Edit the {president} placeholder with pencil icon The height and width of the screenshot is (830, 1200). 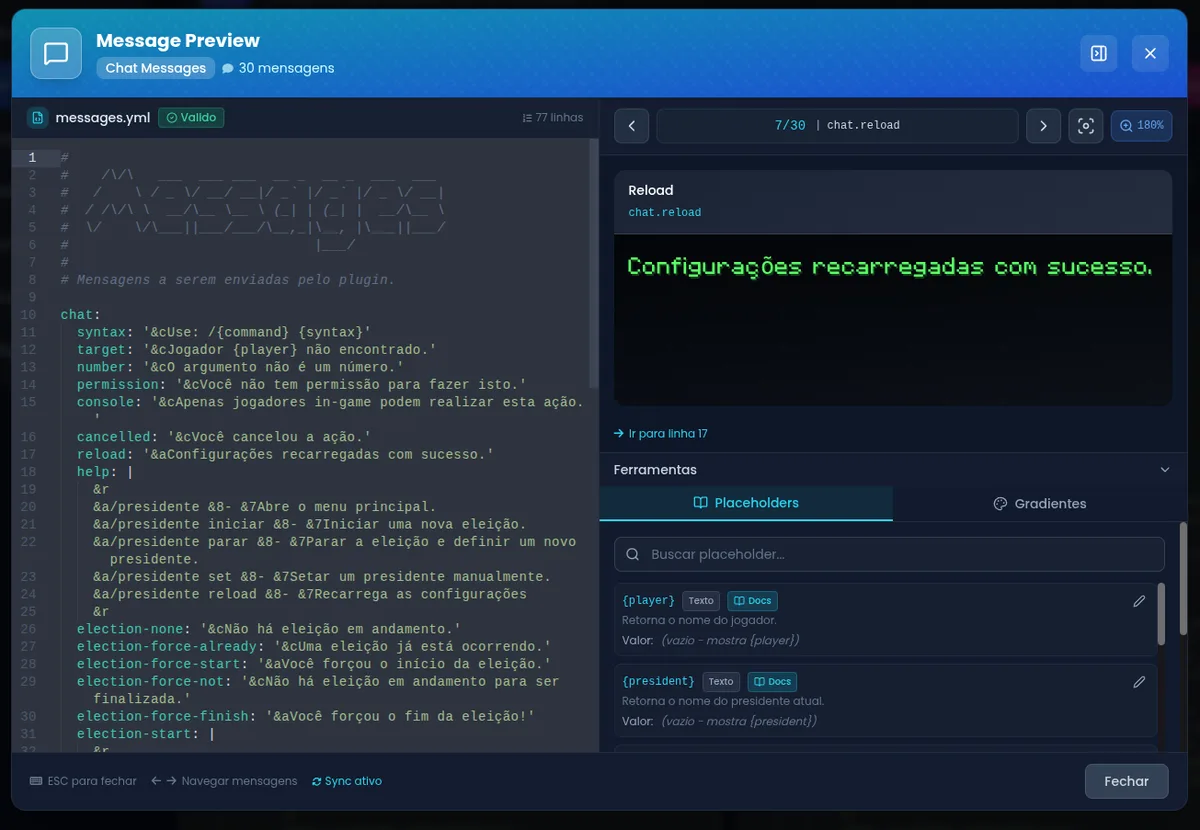[1139, 682]
